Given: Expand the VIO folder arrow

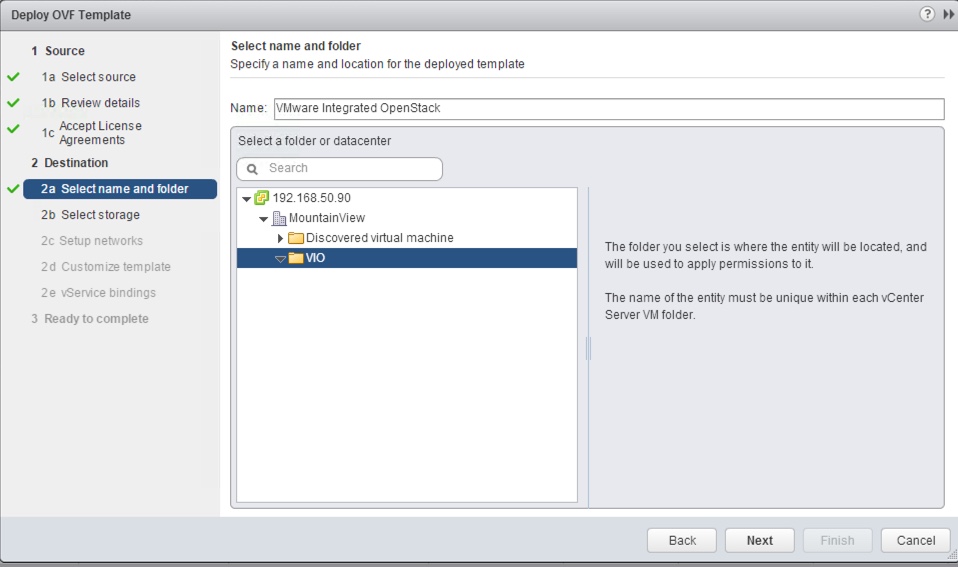Looking at the screenshot, I should (x=281, y=259).
